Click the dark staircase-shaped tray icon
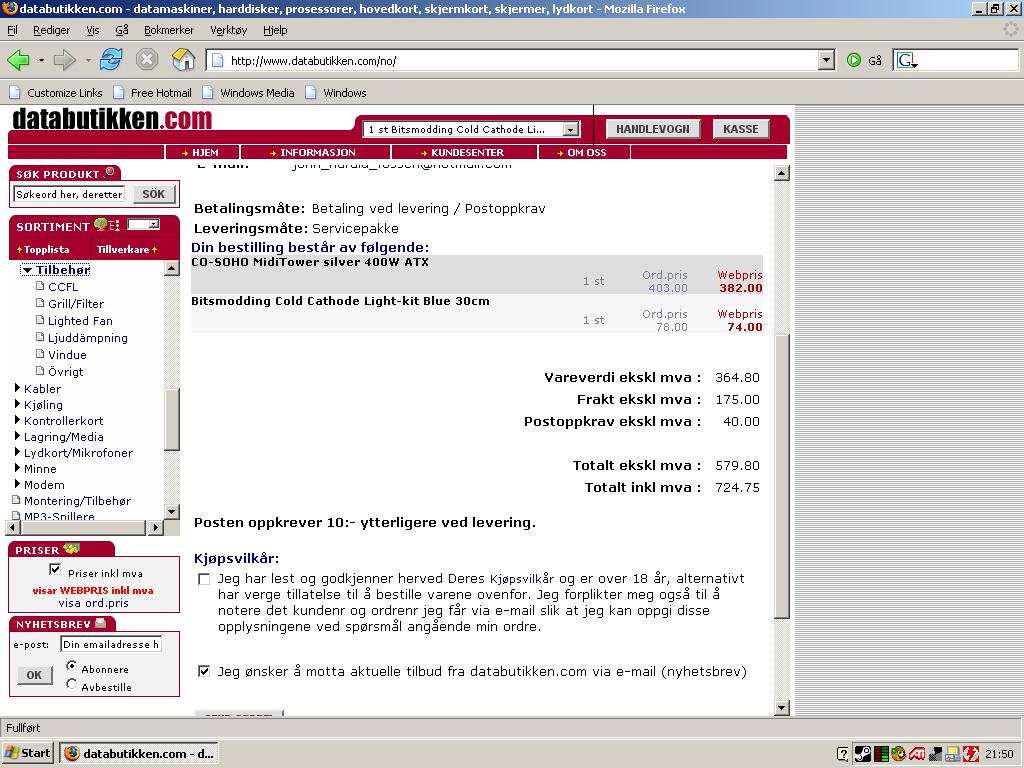The image size is (1024, 768). coord(935,754)
